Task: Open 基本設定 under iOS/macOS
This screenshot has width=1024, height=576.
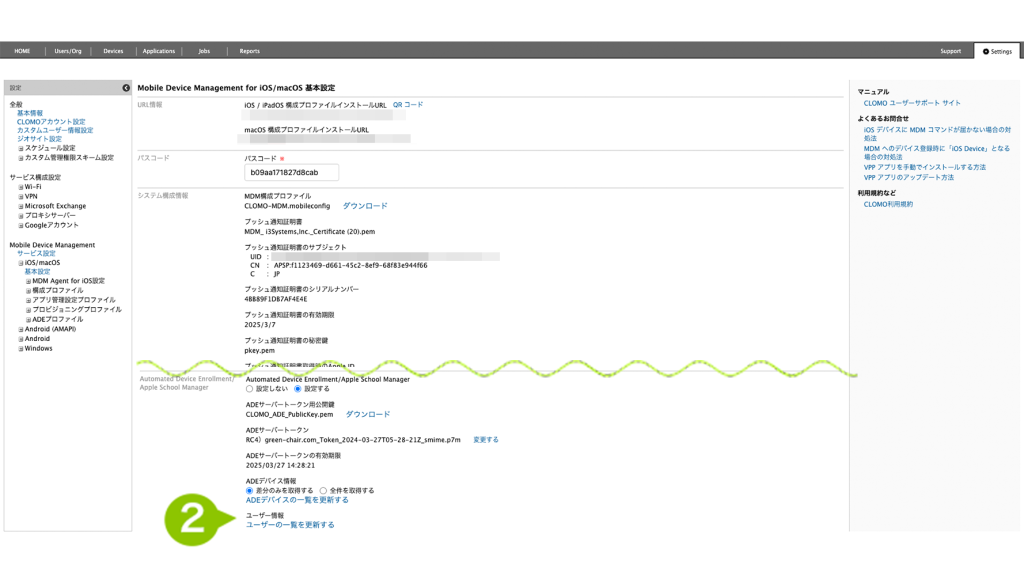Action: pyautogui.click(x=37, y=272)
